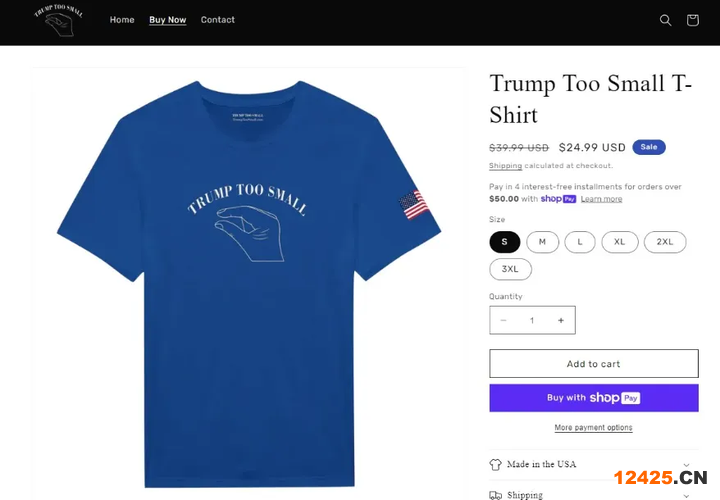This screenshot has height=500, width=720.
Task: Pick size 2XL
Action: click(665, 242)
